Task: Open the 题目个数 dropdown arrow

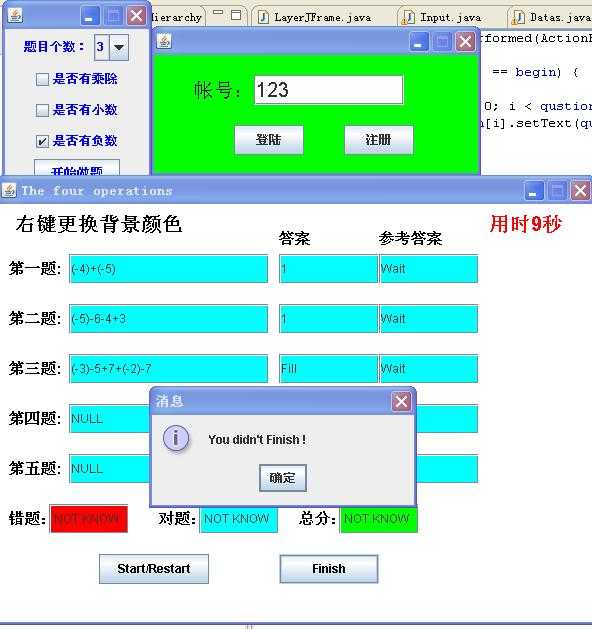Action: pyautogui.click(x=119, y=47)
